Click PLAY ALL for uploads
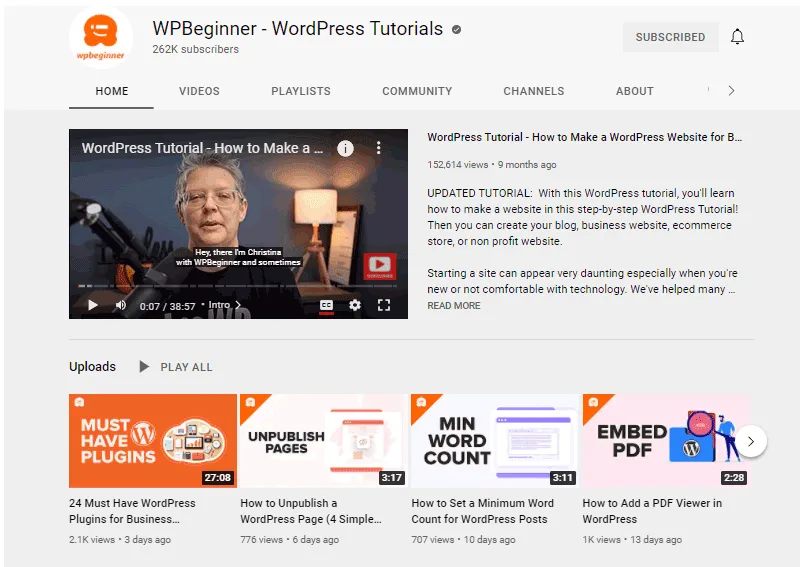This screenshot has width=800, height=567. [176, 367]
